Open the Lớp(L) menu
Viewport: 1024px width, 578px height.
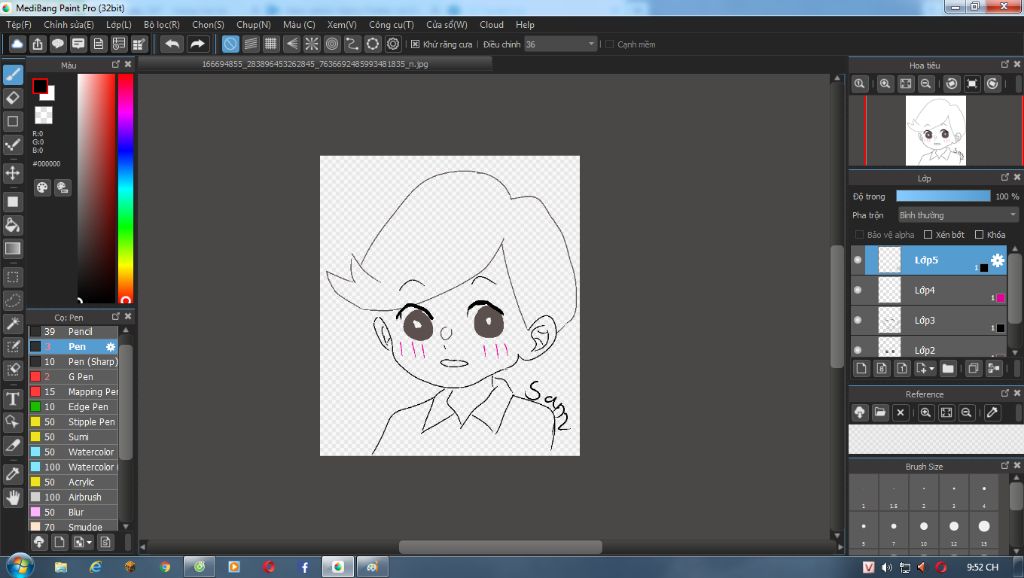point(119,25)
